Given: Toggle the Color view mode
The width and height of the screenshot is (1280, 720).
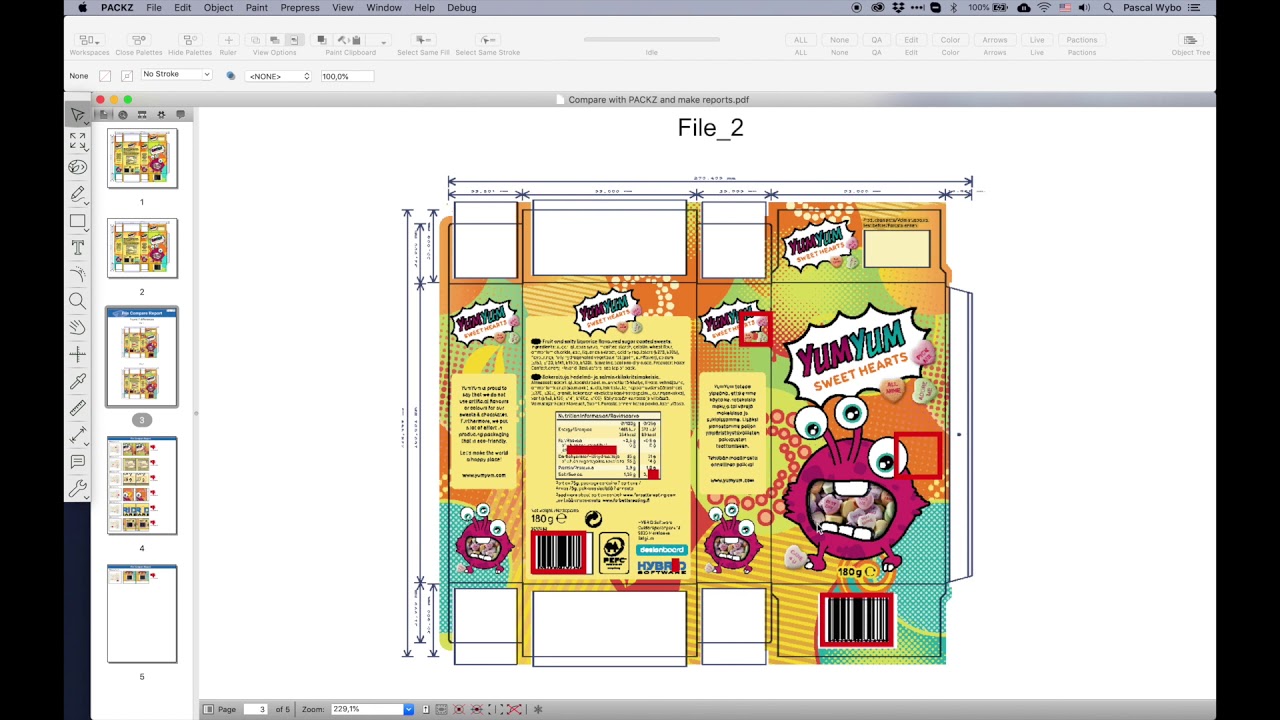Looking at the screenshot, I should [950, 40].
